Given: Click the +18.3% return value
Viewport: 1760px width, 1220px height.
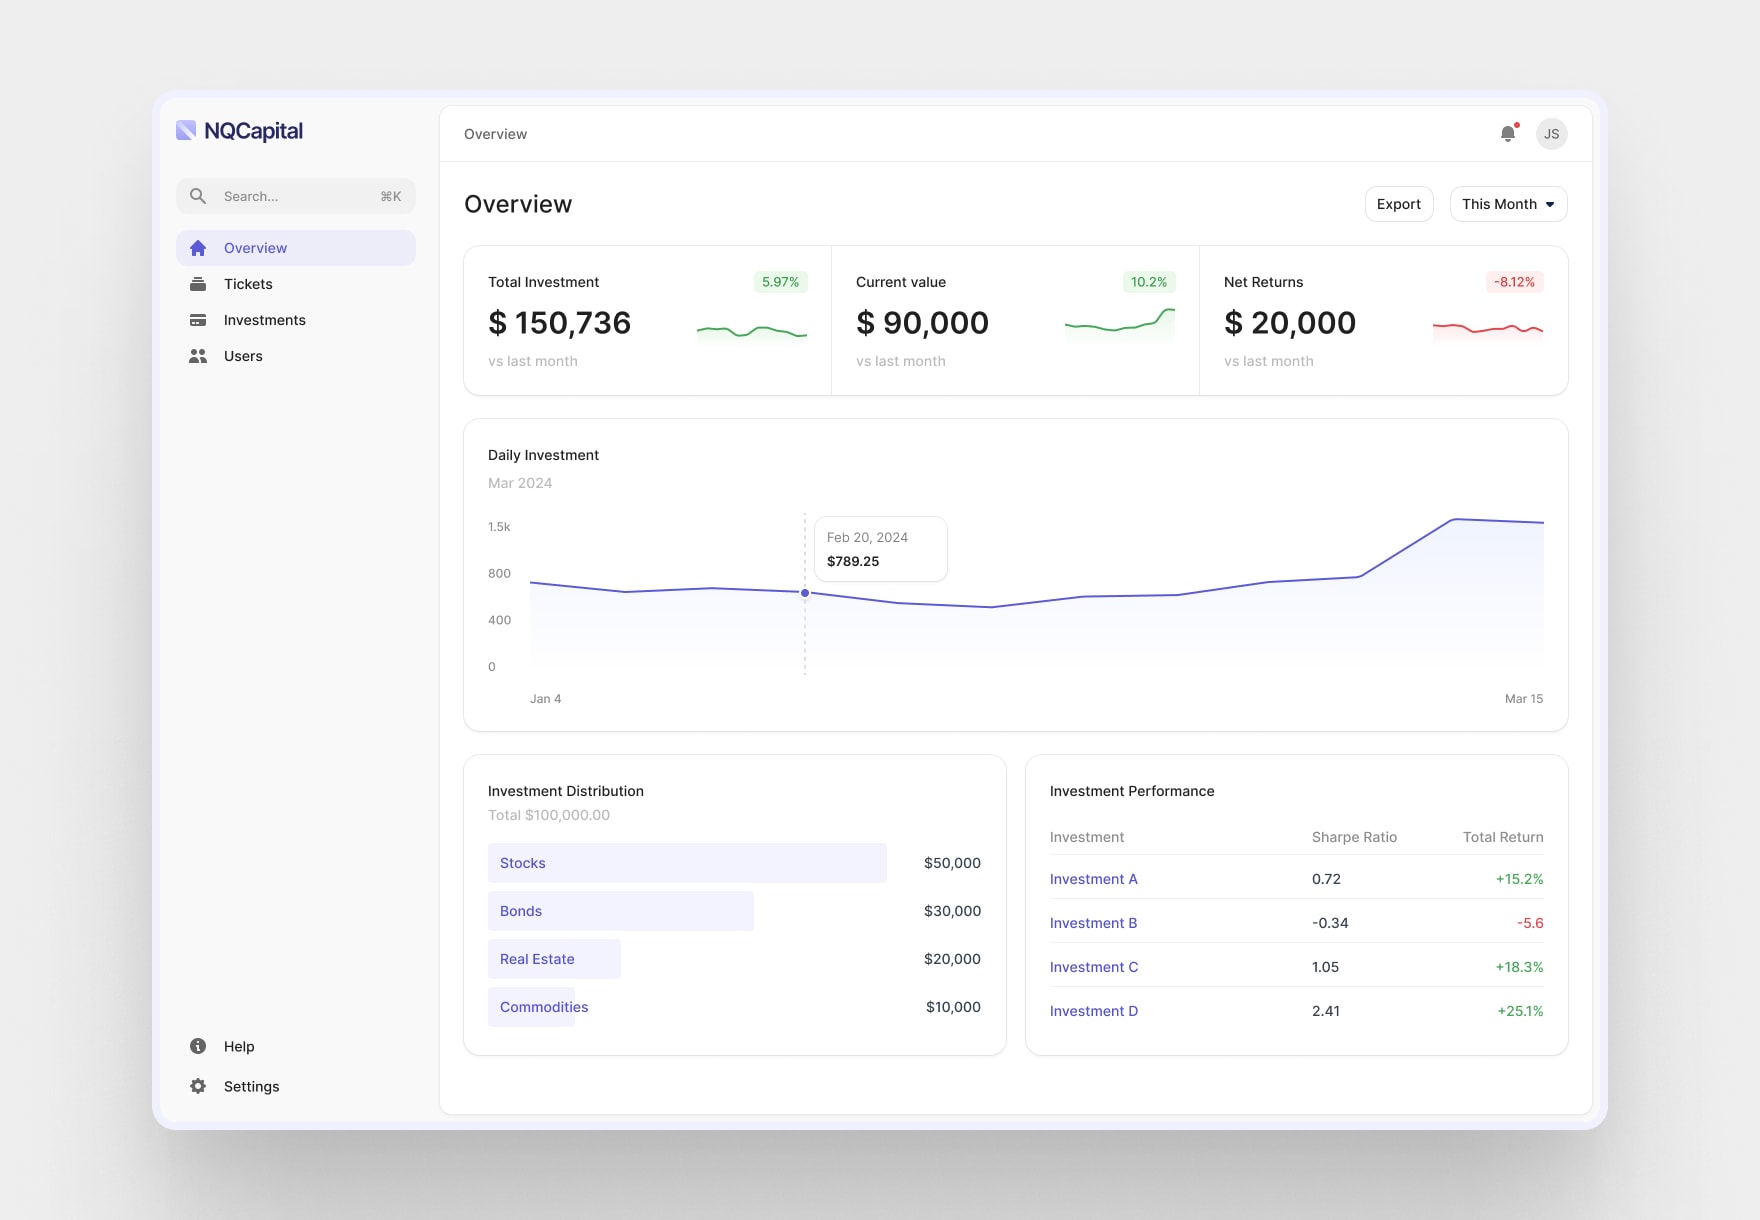Looking at the screenshot, I should click(x=1519, y=967).
